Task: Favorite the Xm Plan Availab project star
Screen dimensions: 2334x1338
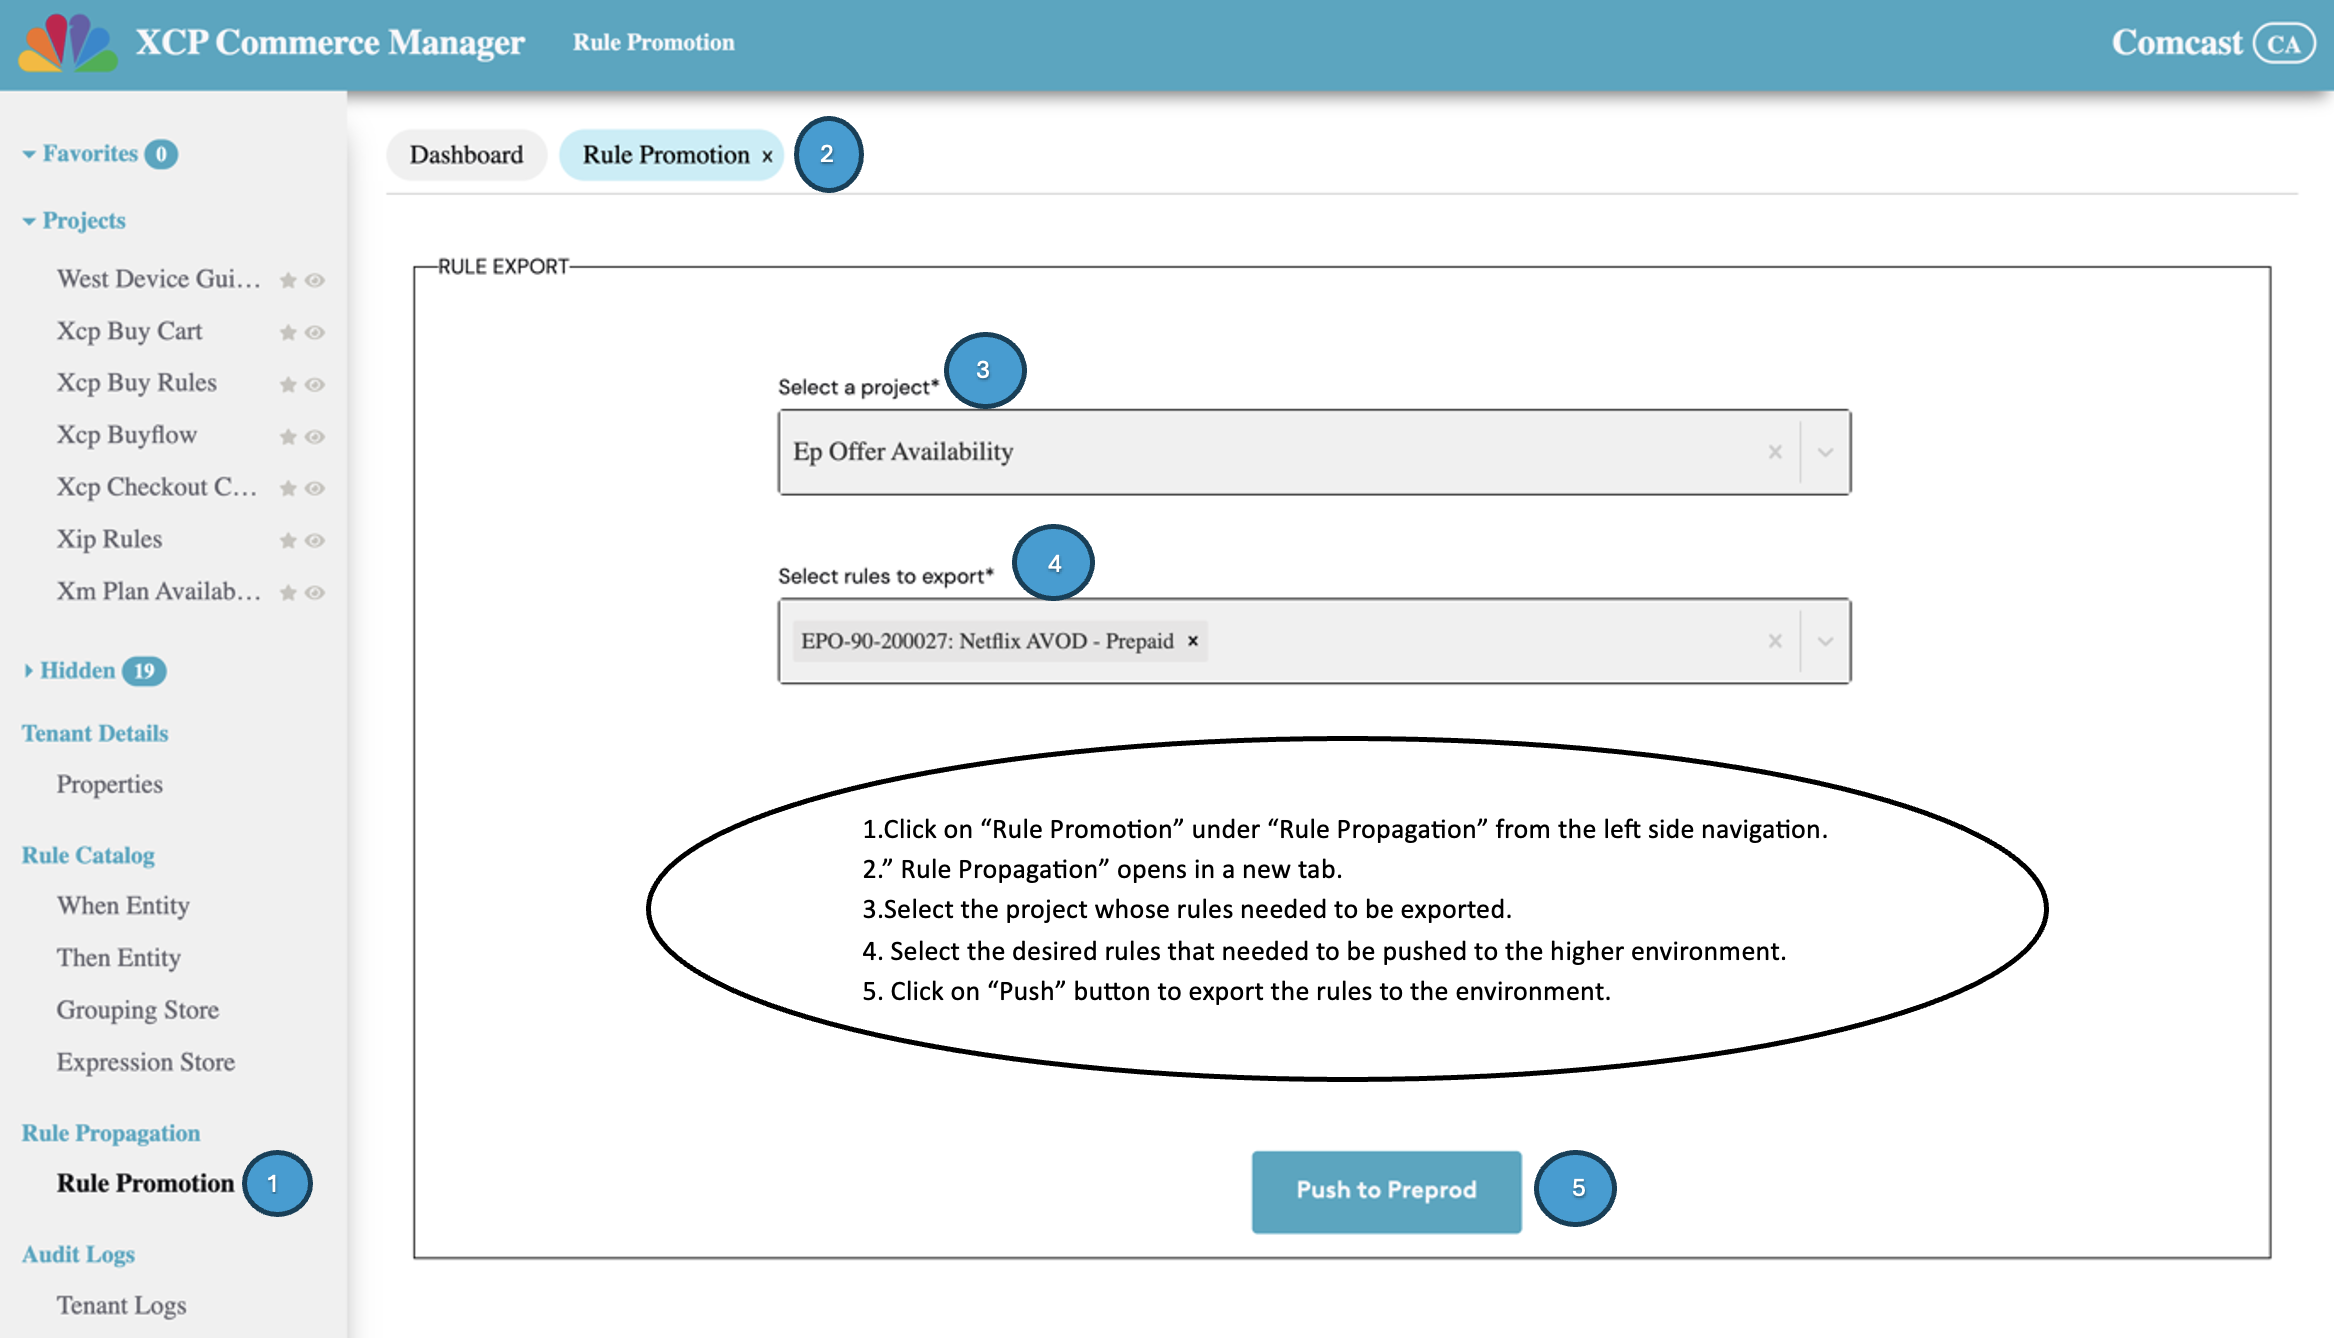Action: 288,592
